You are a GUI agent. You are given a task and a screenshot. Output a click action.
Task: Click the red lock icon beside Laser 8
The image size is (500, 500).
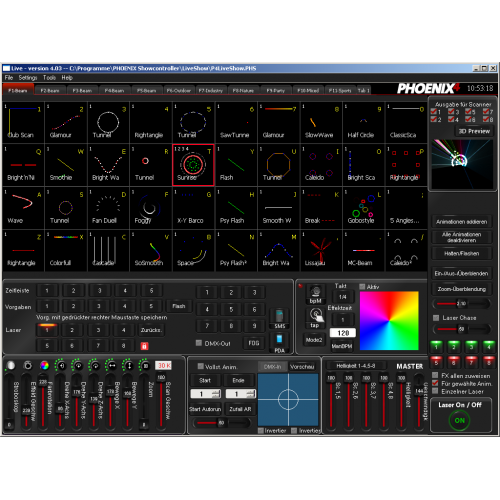(x=144, y=346)
